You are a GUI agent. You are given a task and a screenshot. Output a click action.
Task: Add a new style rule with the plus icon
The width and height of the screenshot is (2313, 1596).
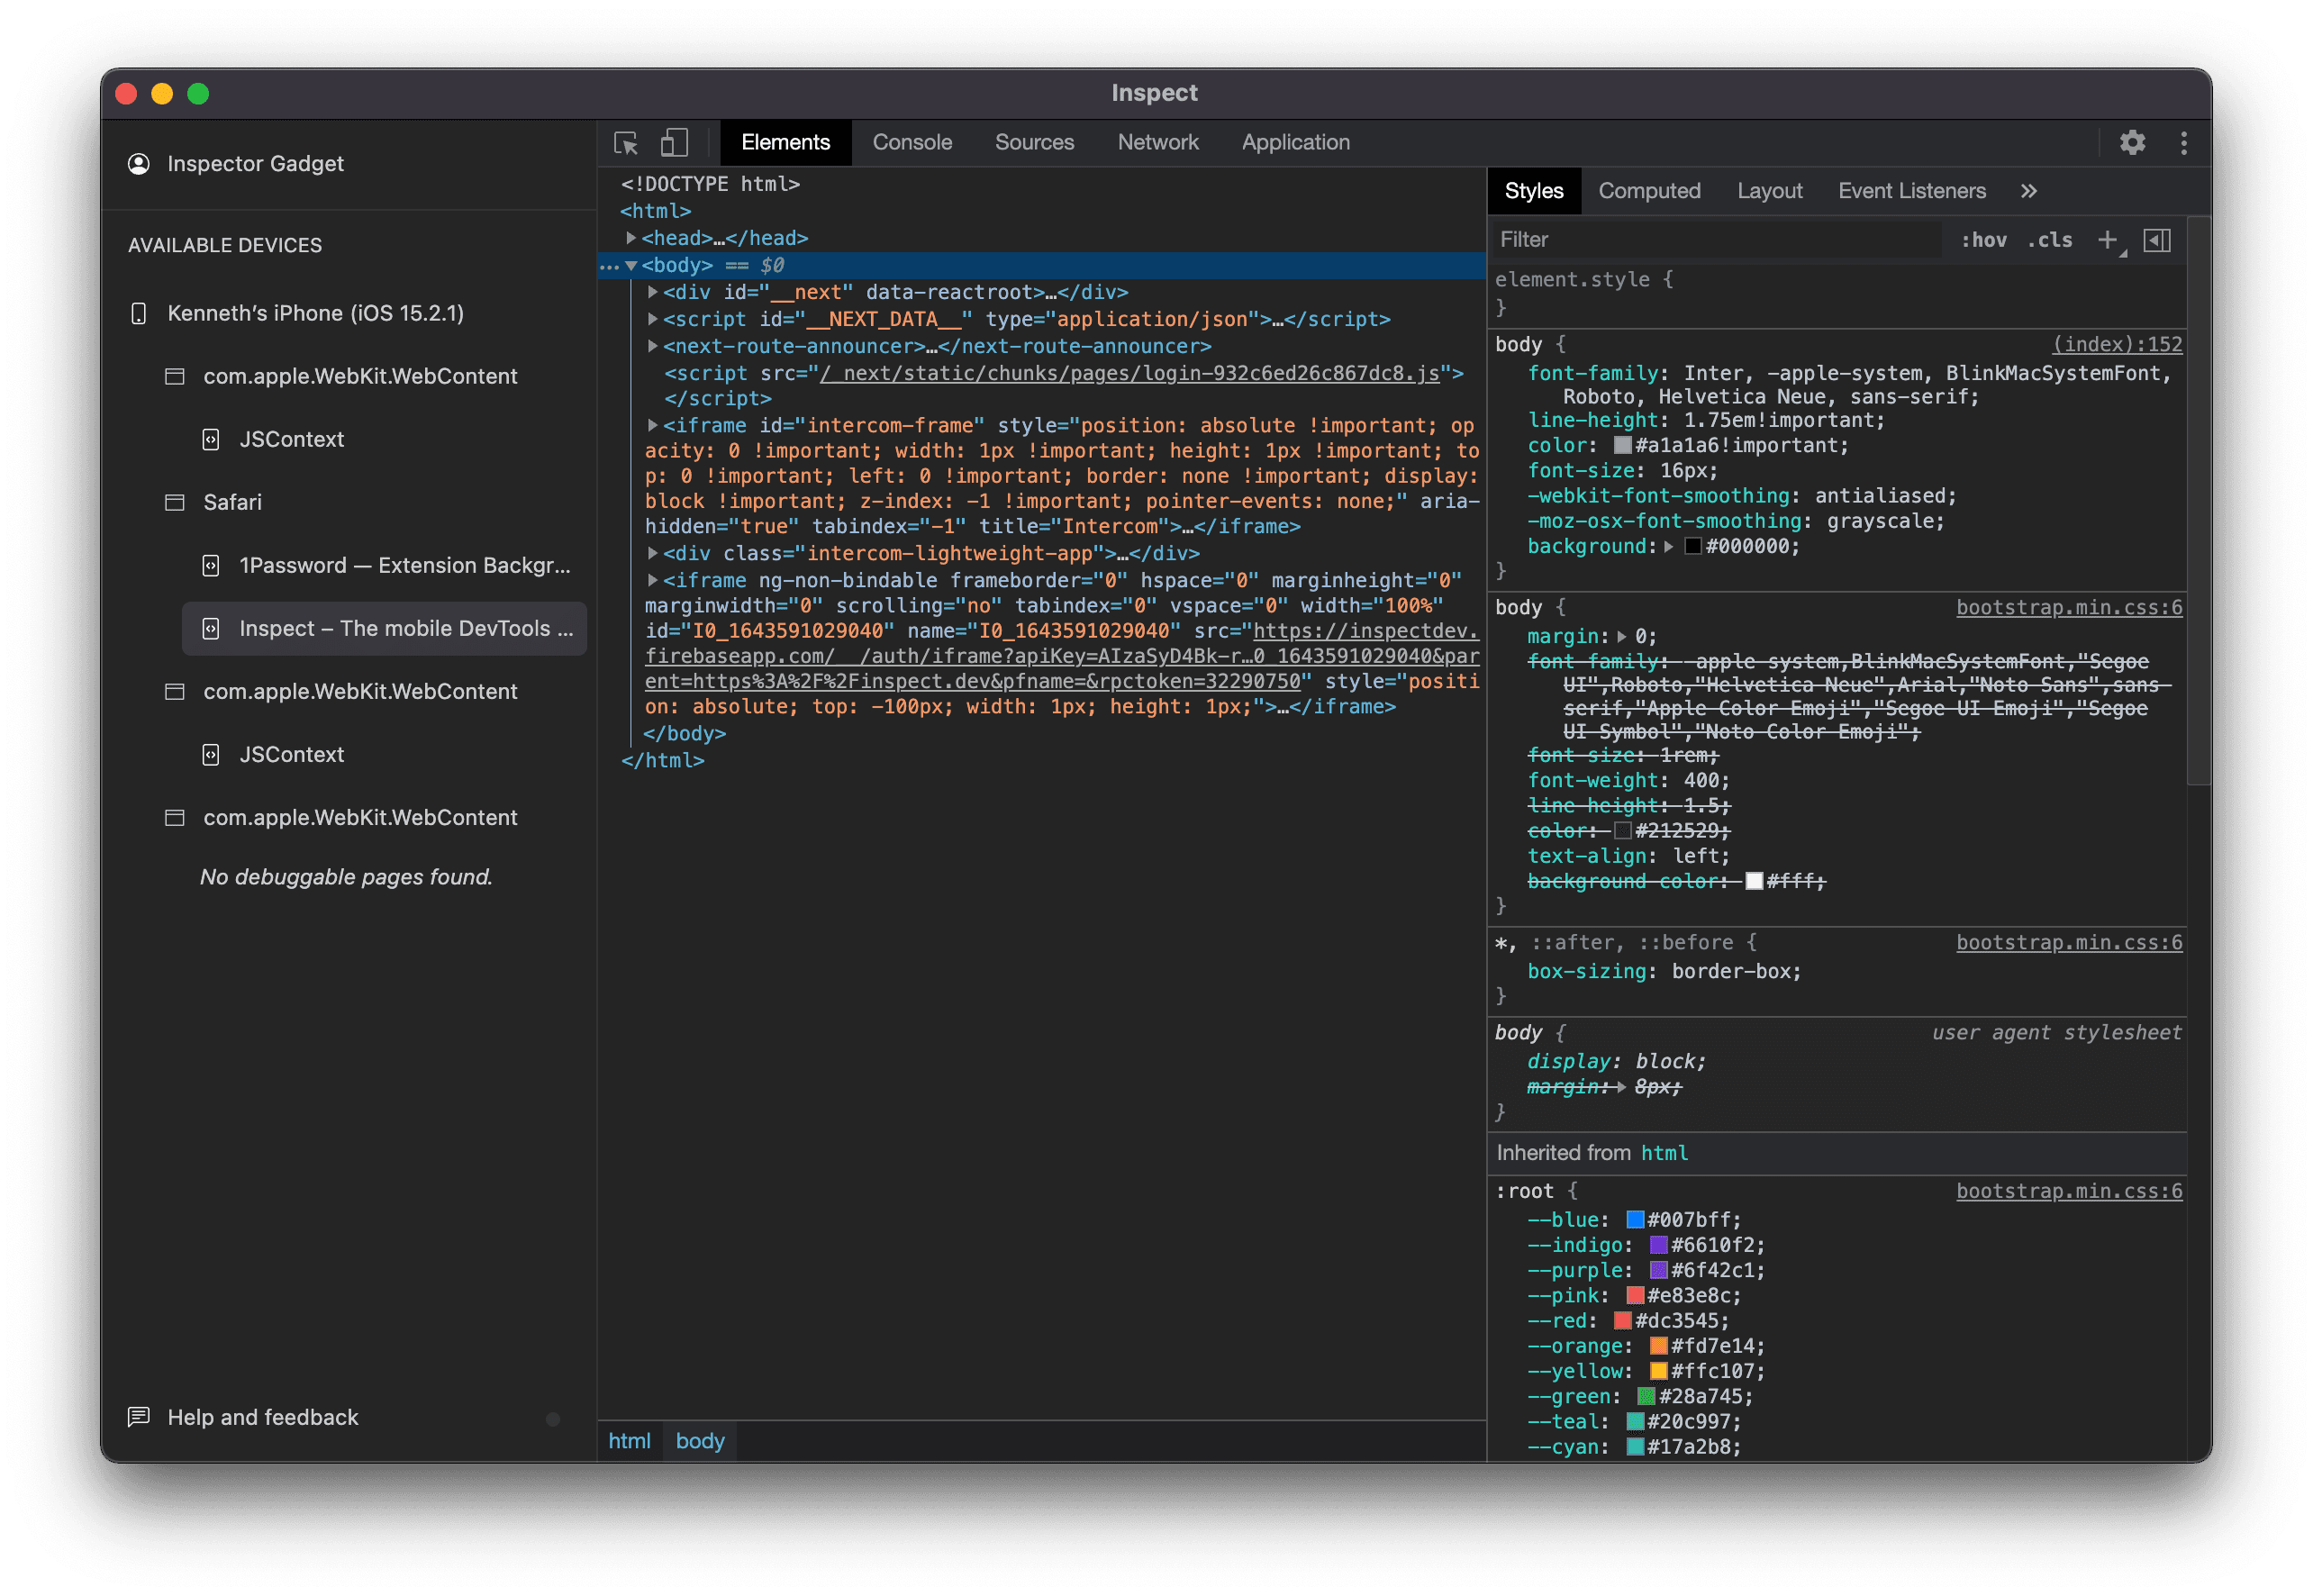2108,240
